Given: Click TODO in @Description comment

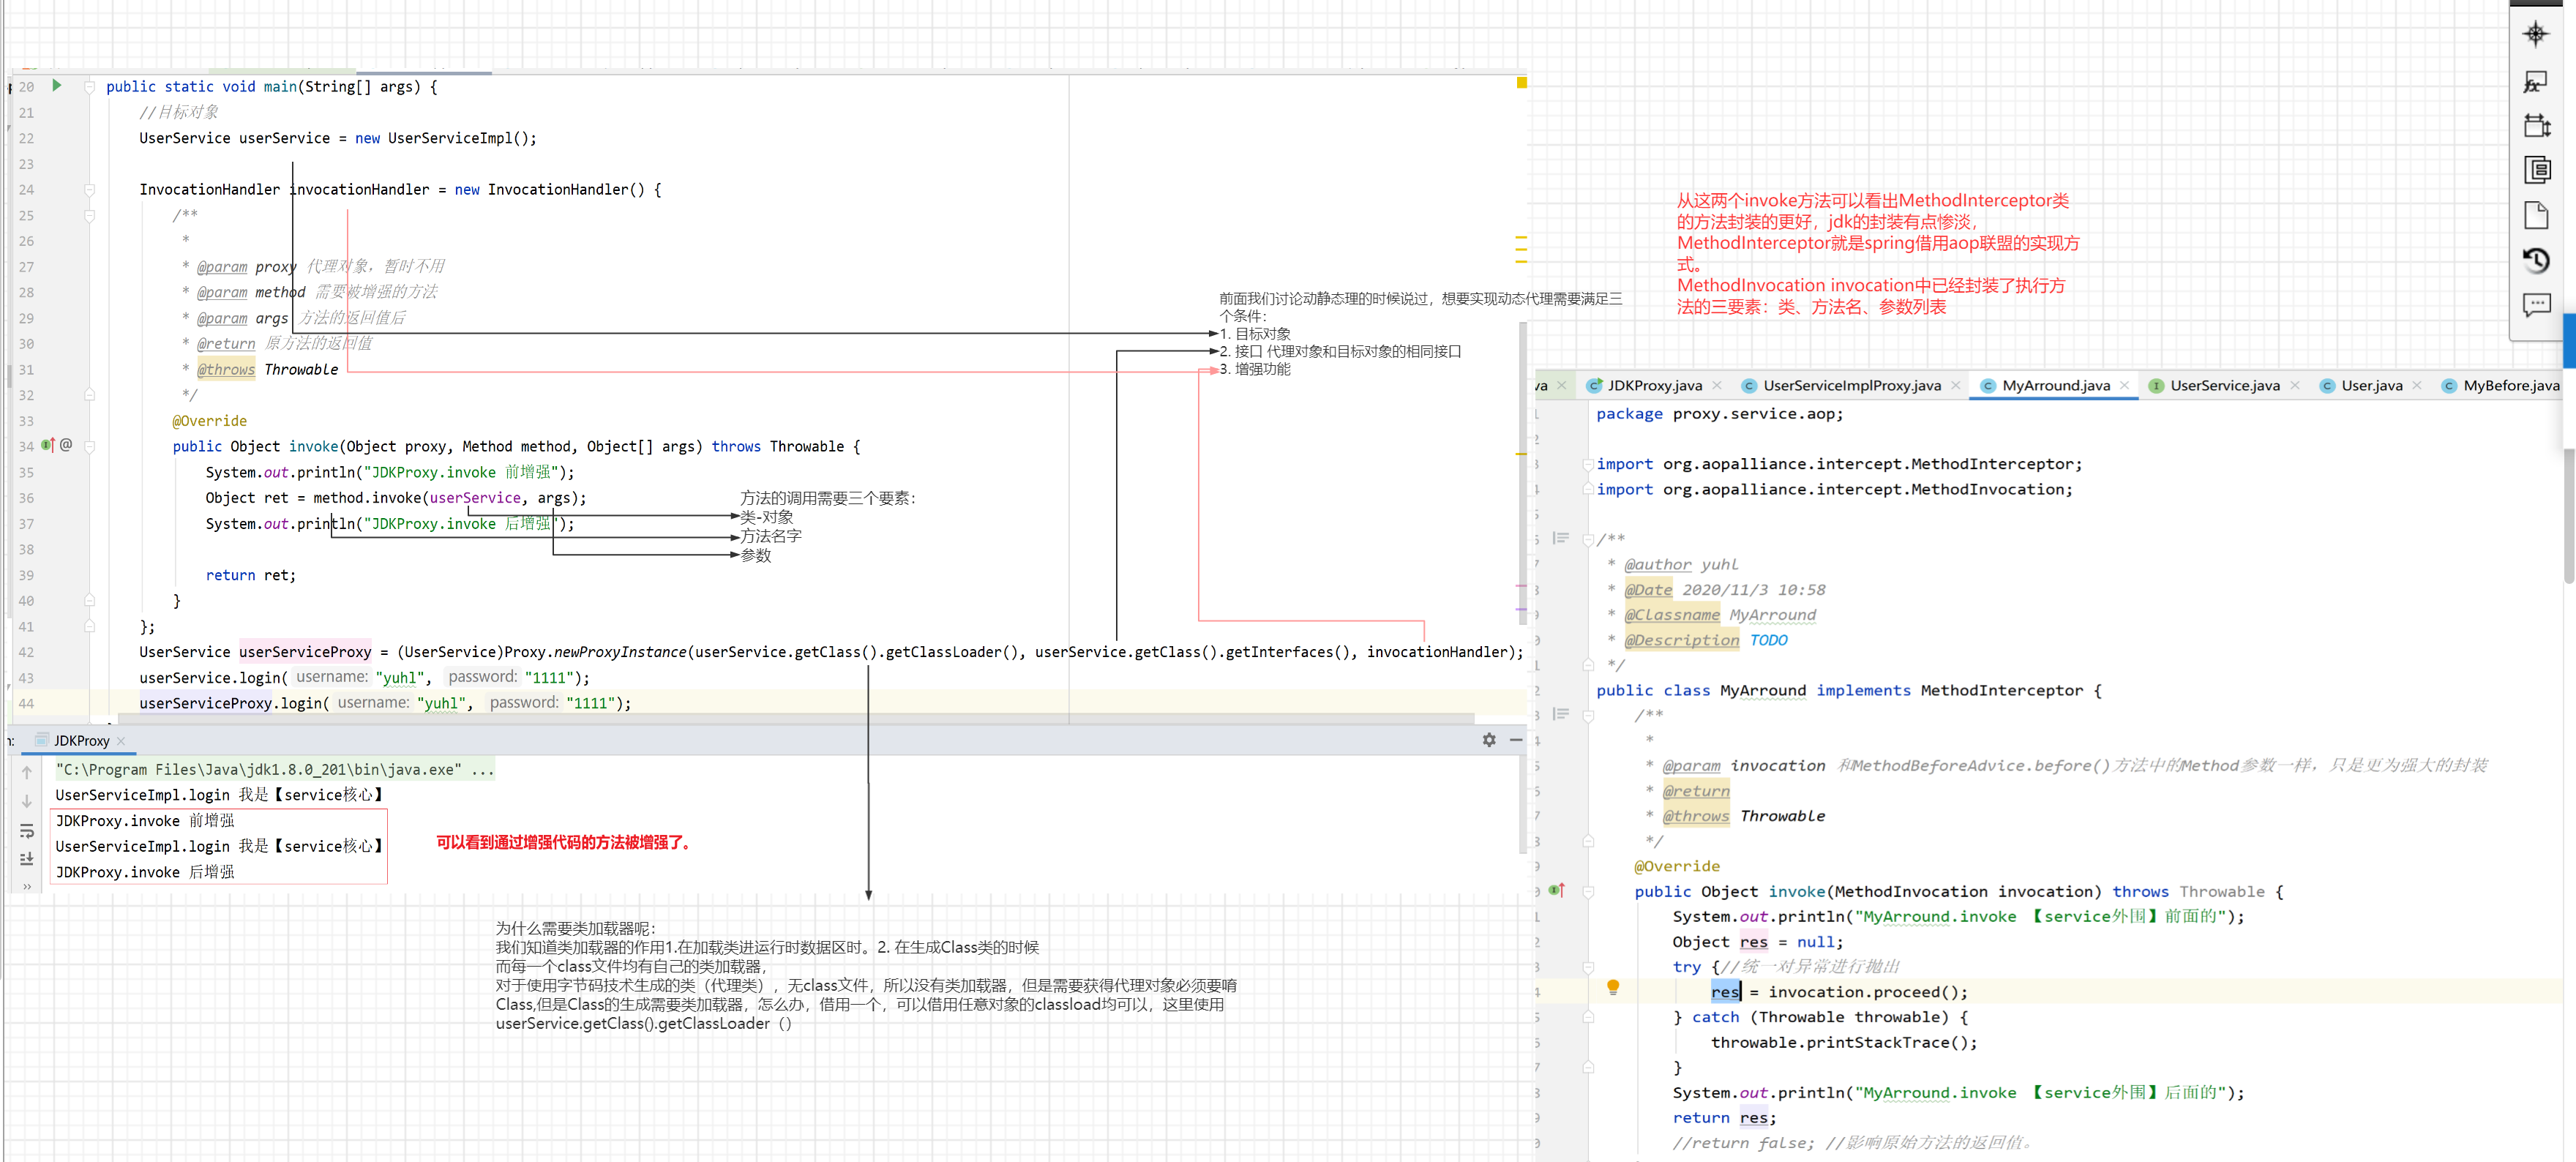Looking at the screenshot, I should point(1768,640).
